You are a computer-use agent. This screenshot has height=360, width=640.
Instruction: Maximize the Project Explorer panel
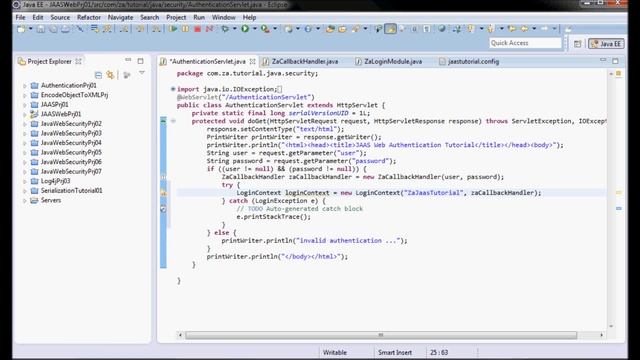tap(140, 61)
